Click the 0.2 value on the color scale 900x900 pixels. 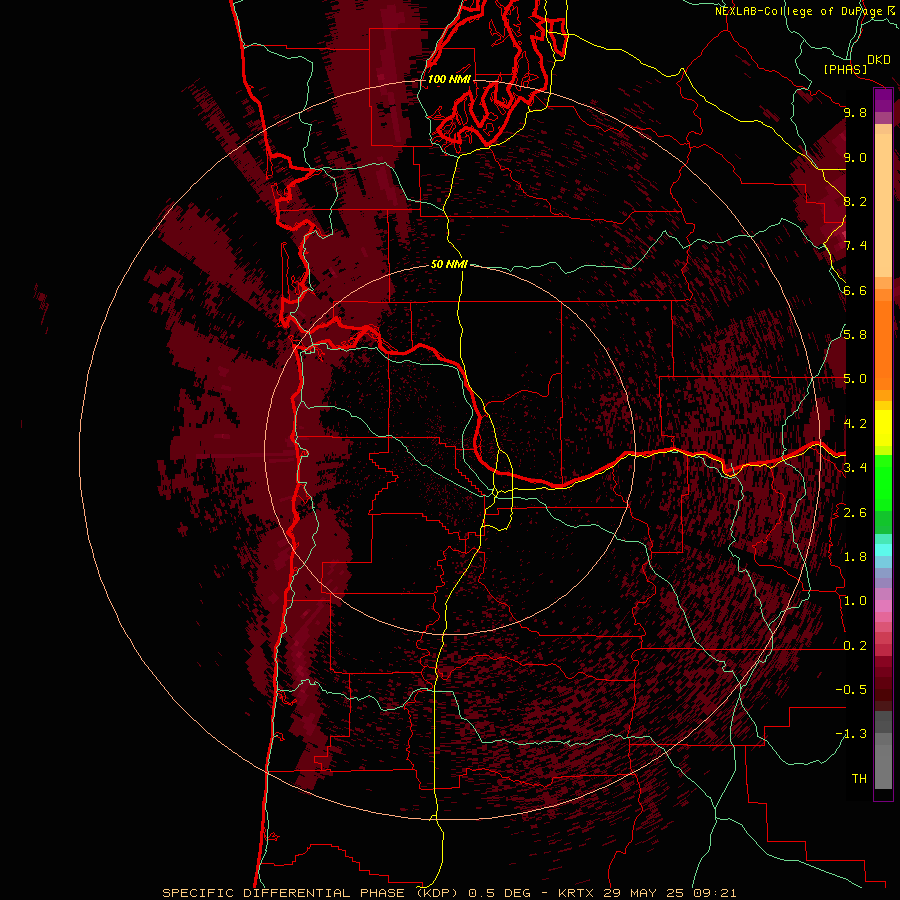tap(855, 646)
